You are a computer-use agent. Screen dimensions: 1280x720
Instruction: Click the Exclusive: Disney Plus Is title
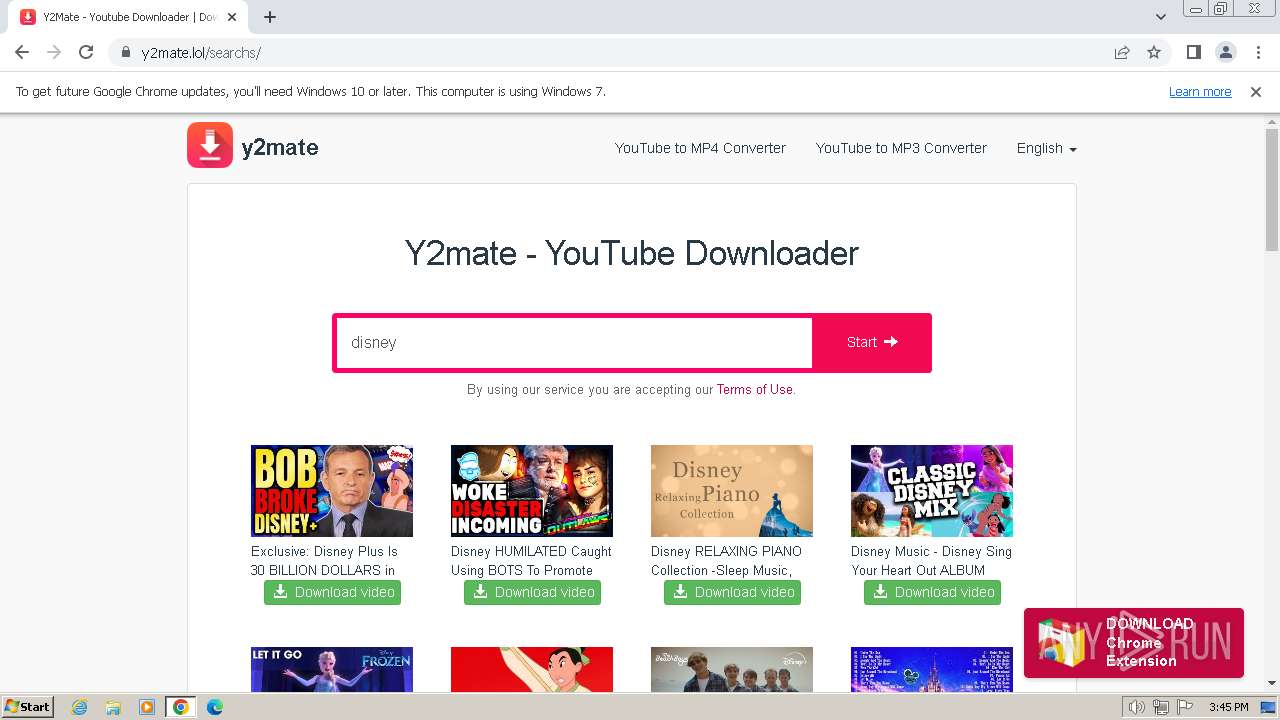324,560
